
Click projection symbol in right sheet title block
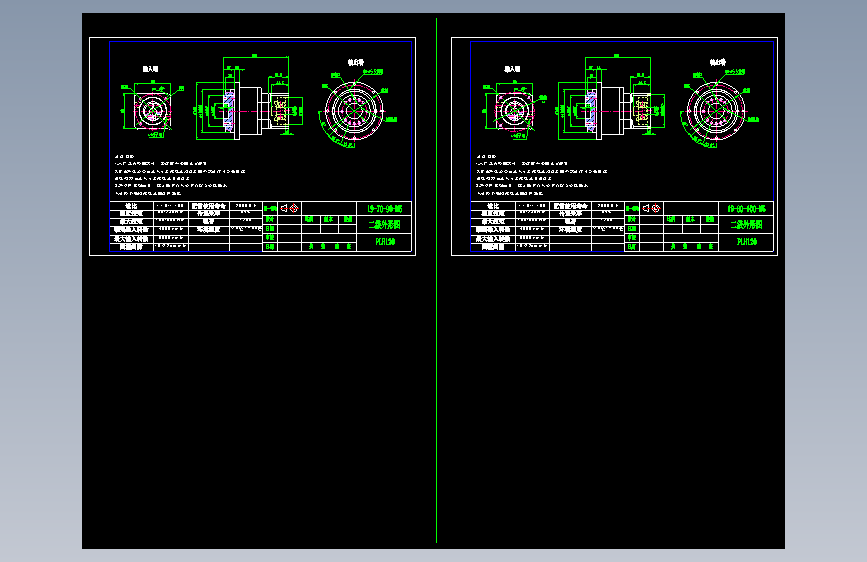pos(651,209)
